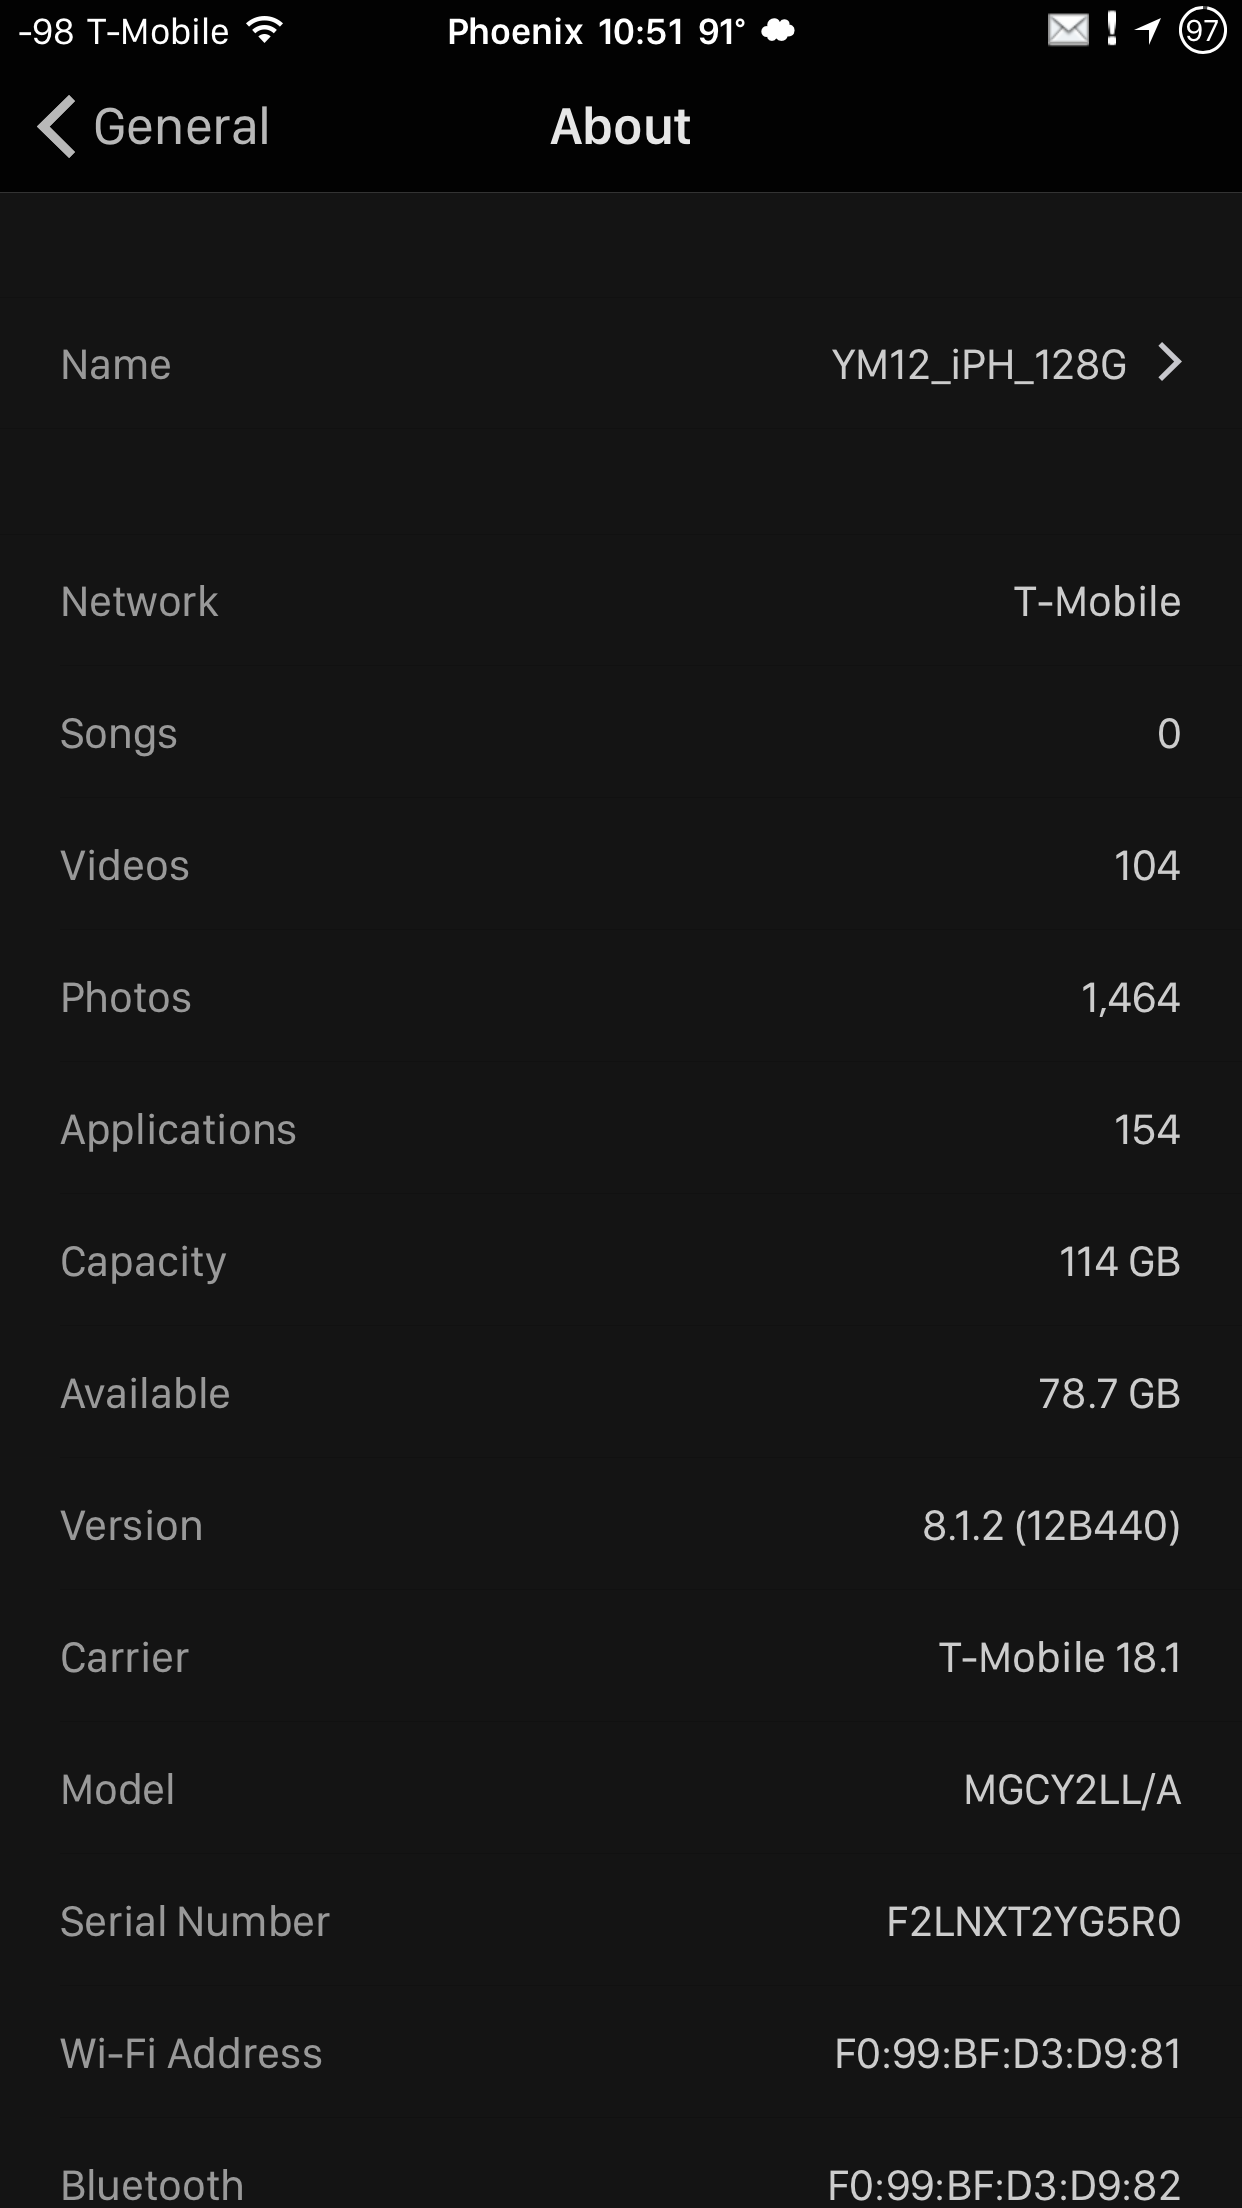Tap the Capacity 114 GB row
This screenshot has height=2208, width=1242.
[x=621, y=1262]
